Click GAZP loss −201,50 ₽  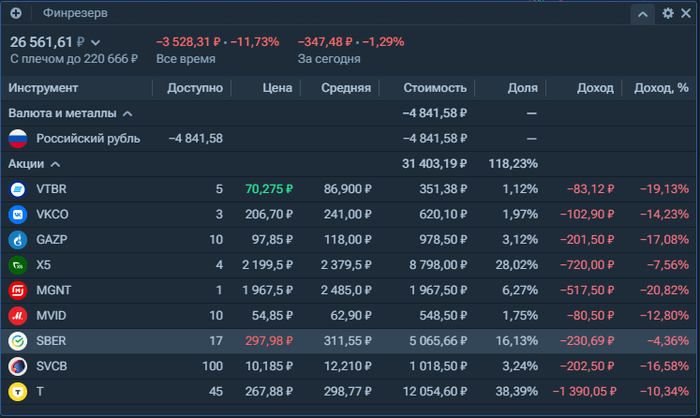[587, 240]
